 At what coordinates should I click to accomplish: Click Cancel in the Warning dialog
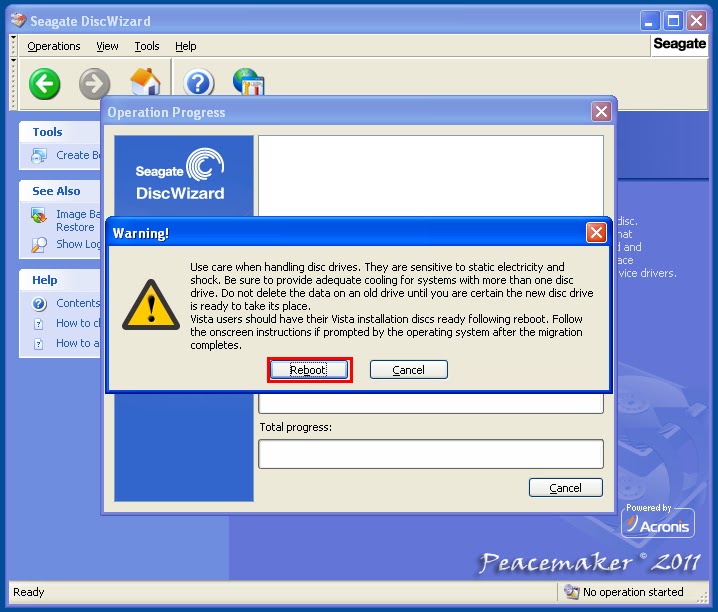(408, 370)
